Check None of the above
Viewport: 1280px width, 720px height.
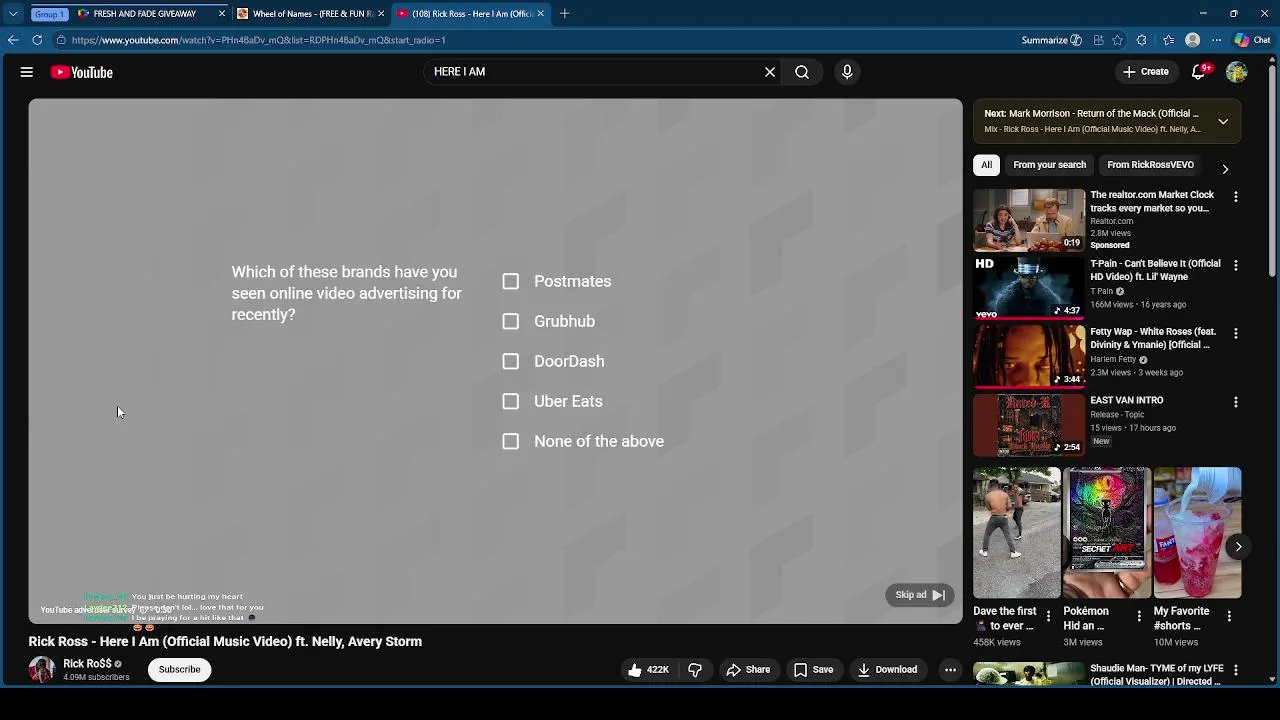coord(511,441)
